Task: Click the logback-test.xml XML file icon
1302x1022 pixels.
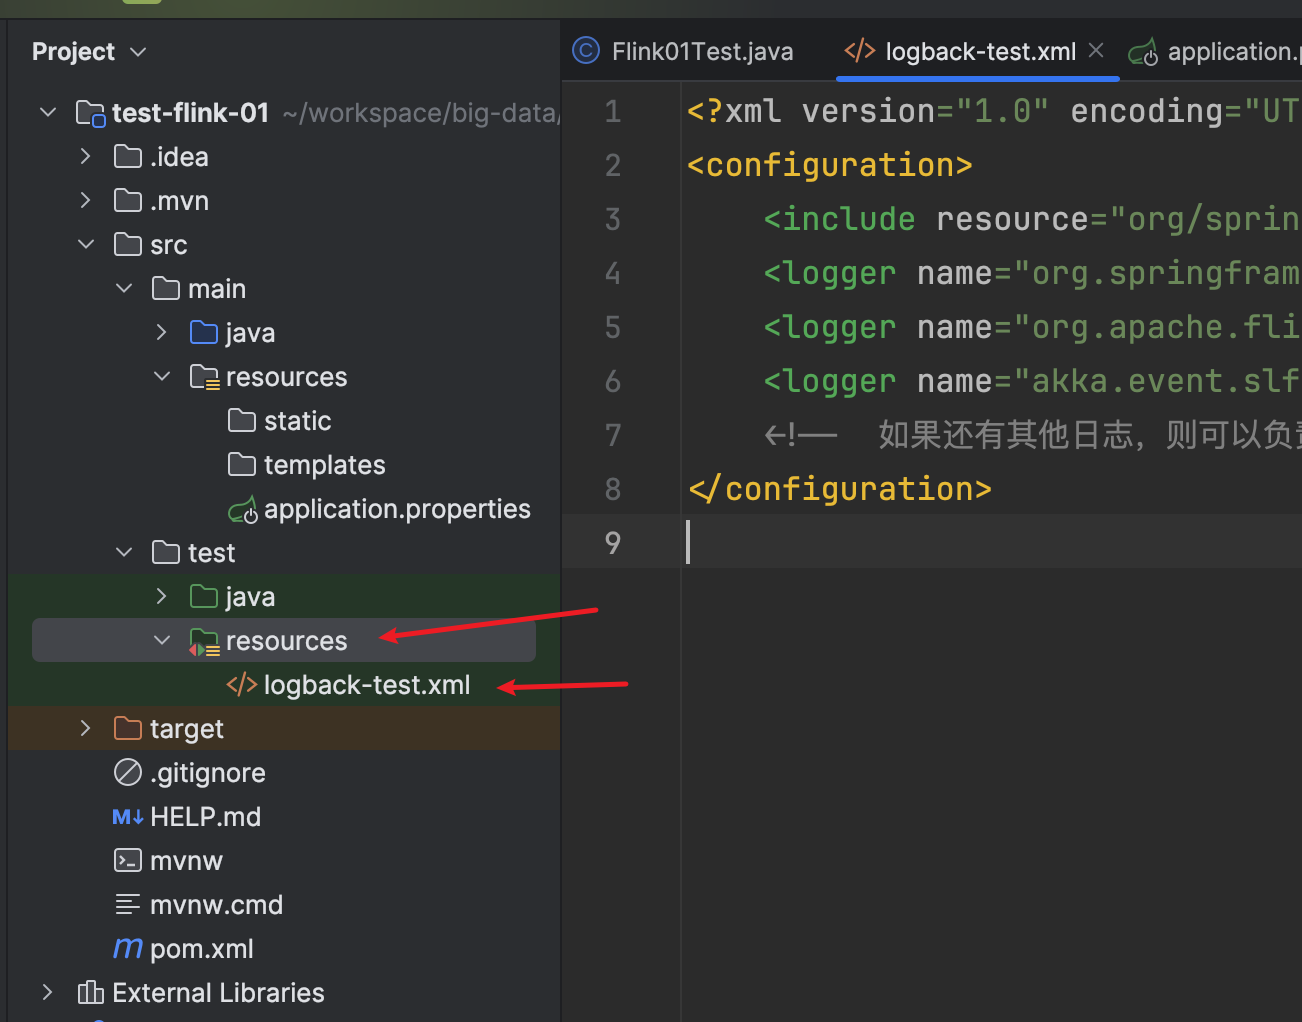Action: [x=242, y=685]
